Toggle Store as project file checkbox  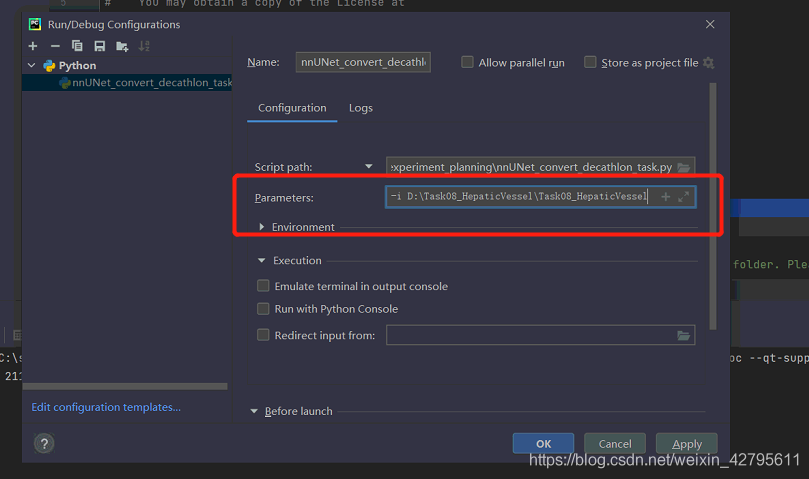tap(590, 62)
